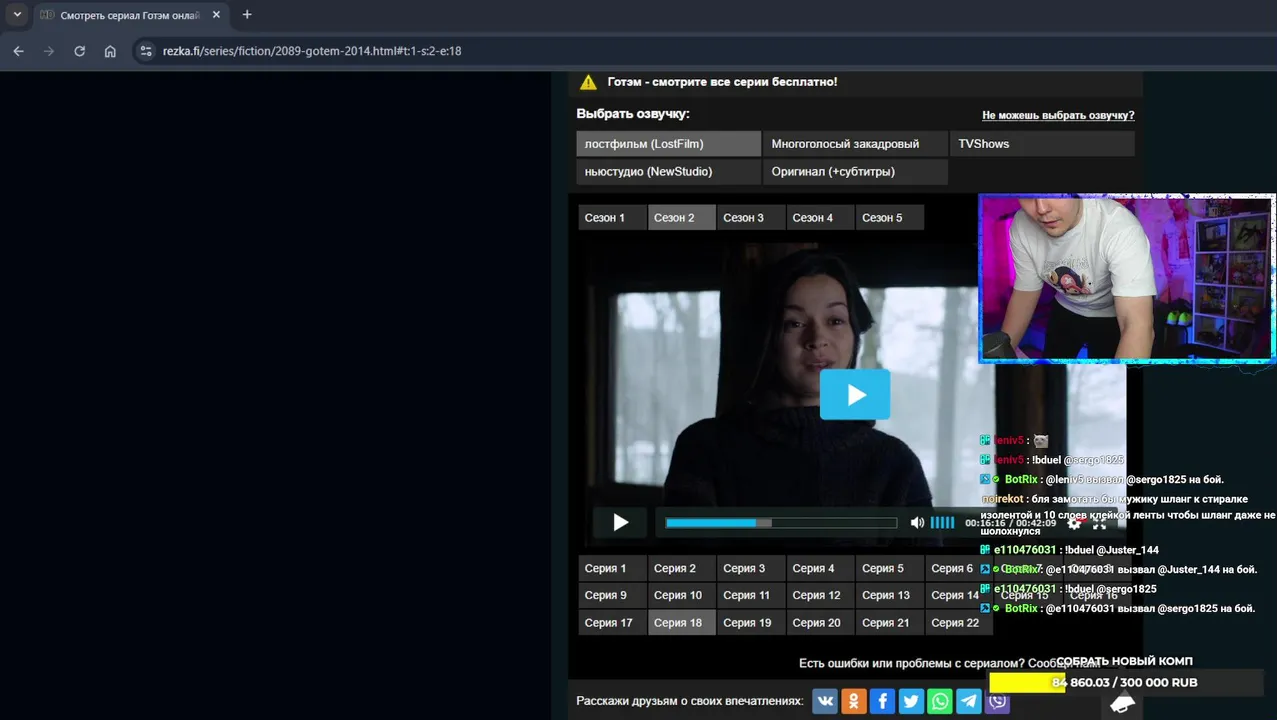Screen dimensions: 1277x720
Task: Click the yellow warning icon next to Готэм notice
Action: [x=588, y=82]
